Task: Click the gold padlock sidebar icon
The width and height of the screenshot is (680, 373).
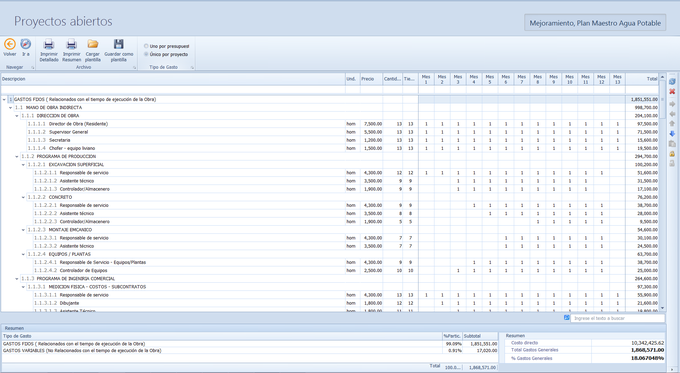Action: [x=672, y=154]
